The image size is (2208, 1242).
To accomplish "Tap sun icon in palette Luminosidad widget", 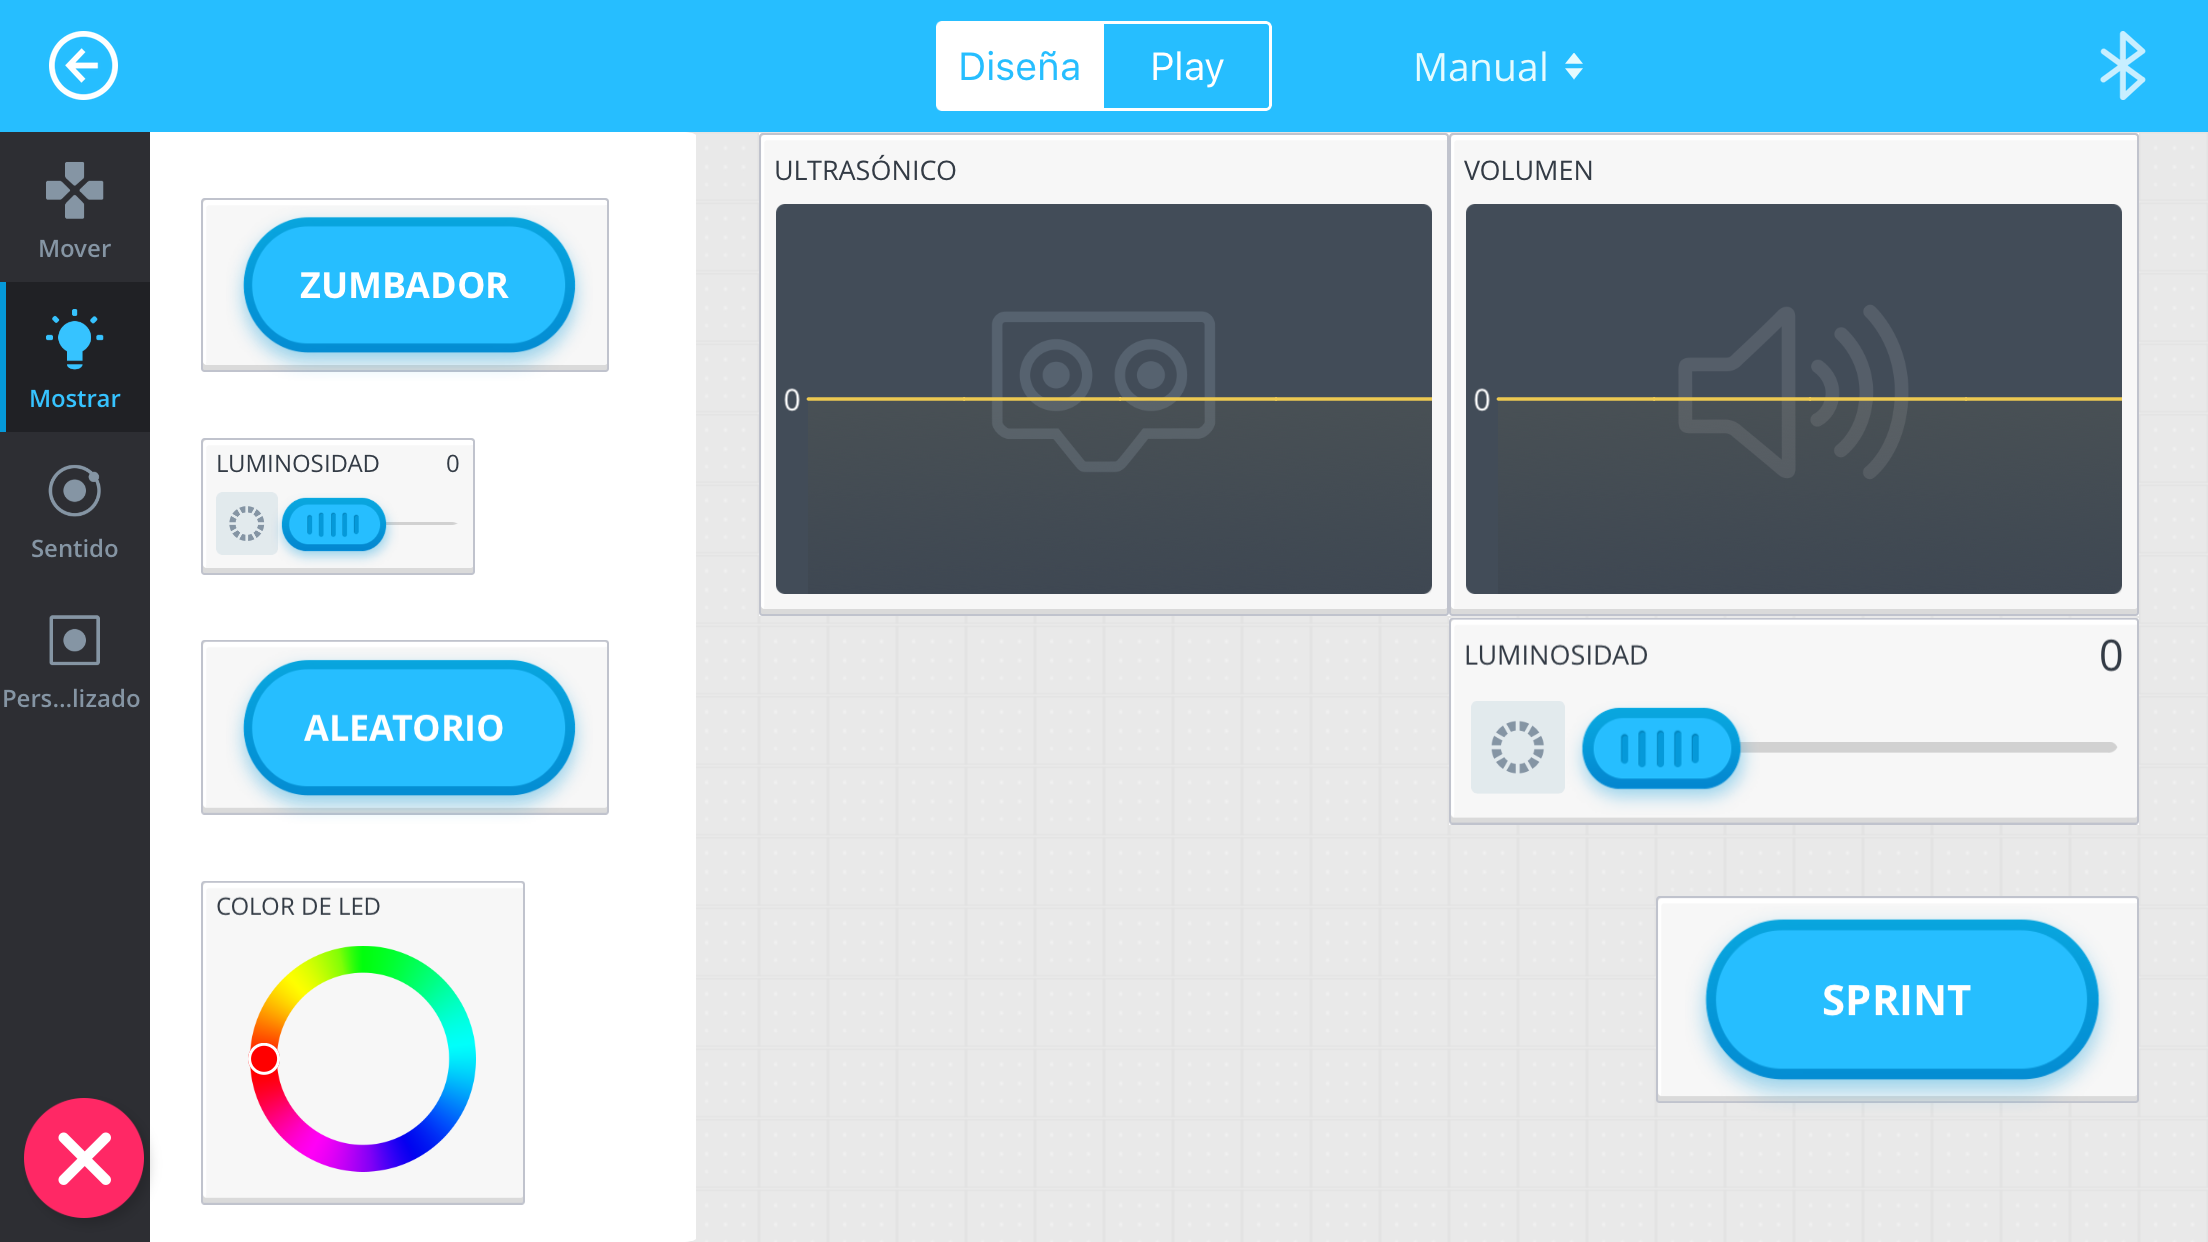I will tap(246, 523).
